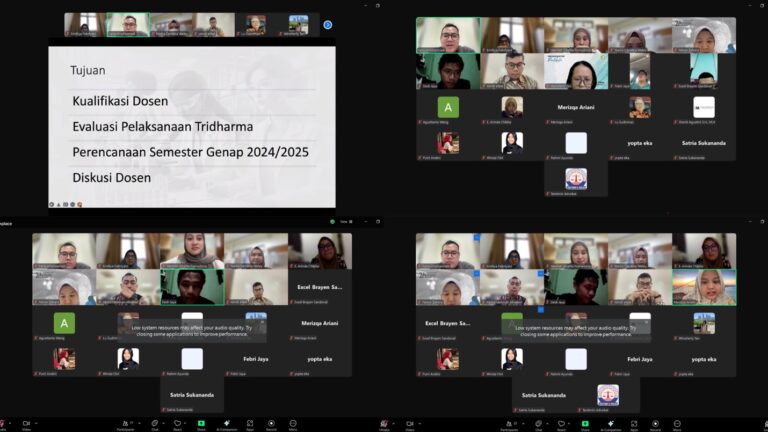Click green Share button in bottom-right window
768x432 pixels.
click(x=585, y=424)
